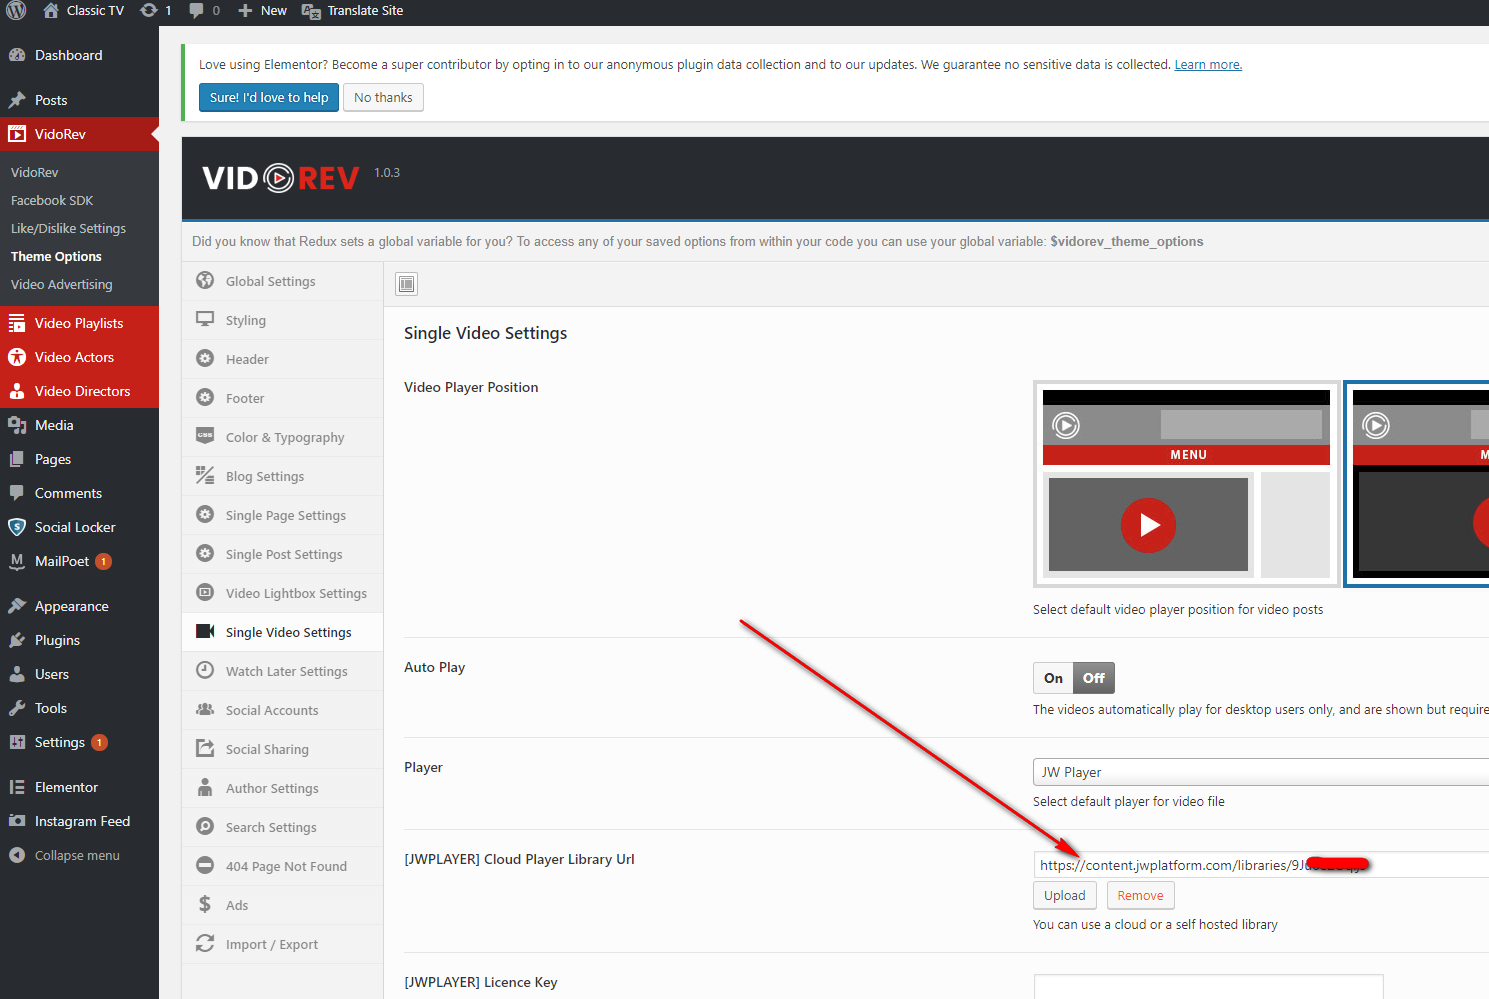Open the Player dropdown showing JW Player
The height and width of the screenshot is (999, 1489).
(x=1260, y=772)
